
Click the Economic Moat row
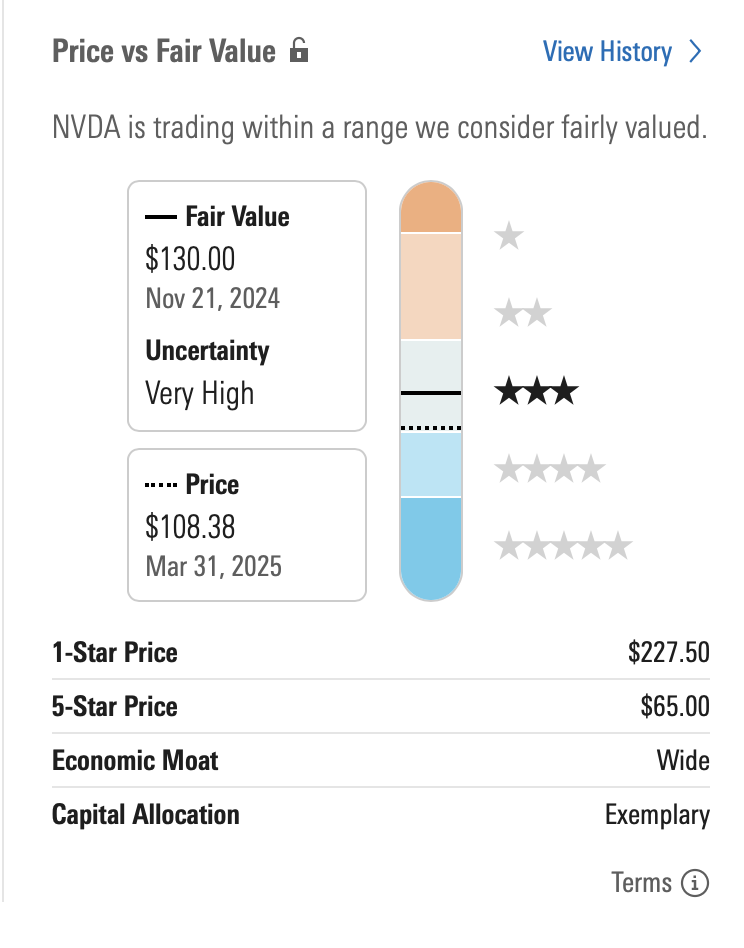380,760
